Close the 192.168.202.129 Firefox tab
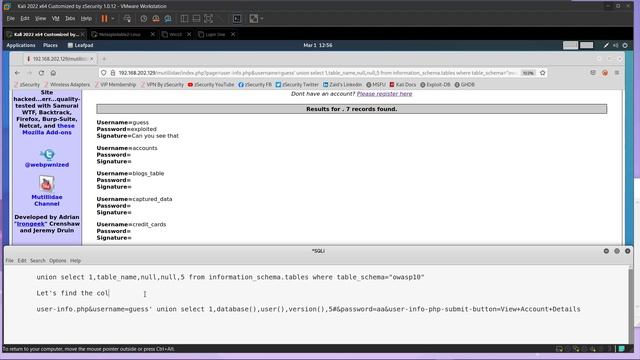Screen dimensions: 640x360 coord(91,59)
